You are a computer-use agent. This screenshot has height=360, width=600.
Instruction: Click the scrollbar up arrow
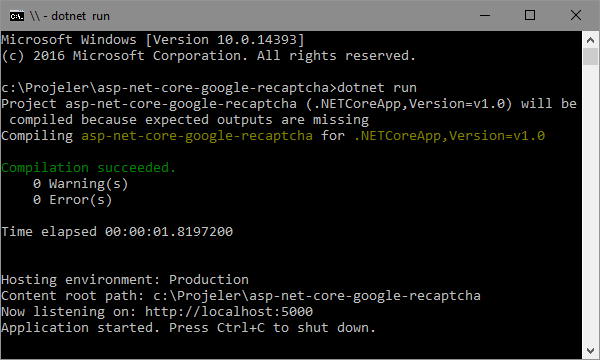(x=590, y=40)
